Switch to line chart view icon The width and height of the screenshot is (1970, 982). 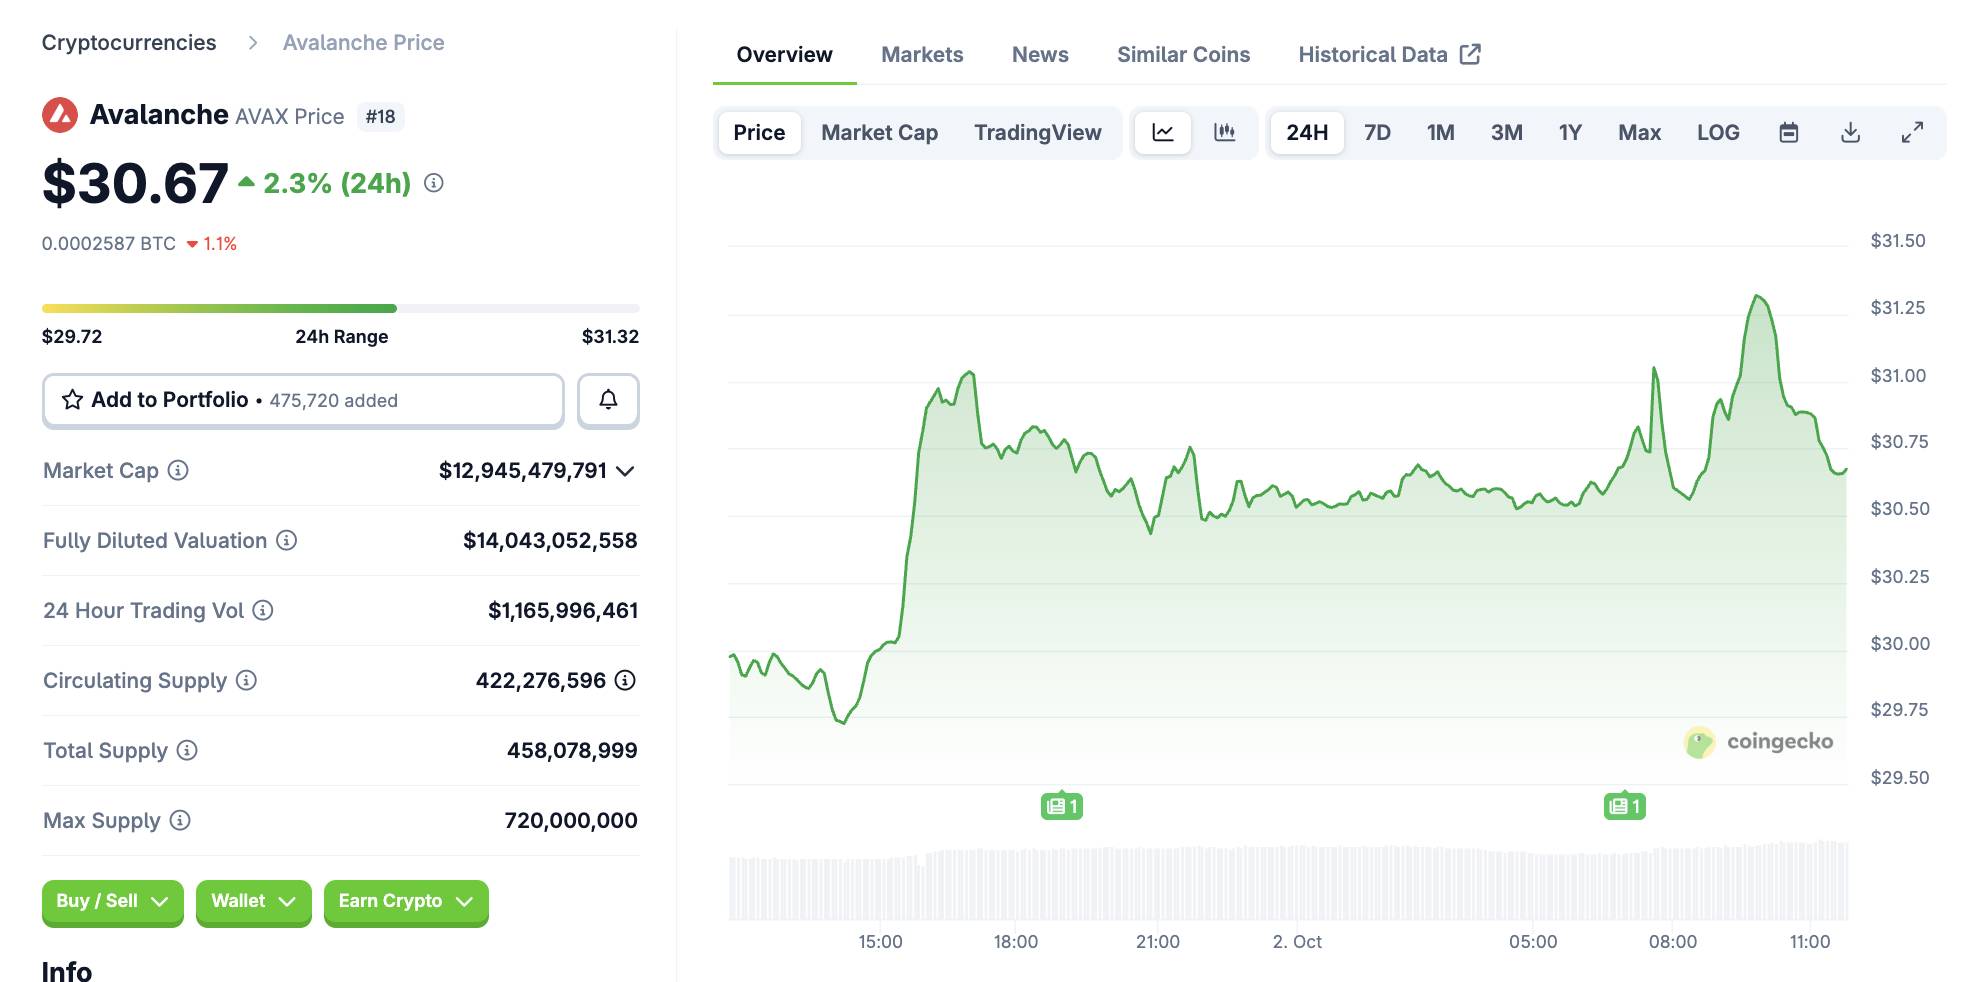(1162, 133)
